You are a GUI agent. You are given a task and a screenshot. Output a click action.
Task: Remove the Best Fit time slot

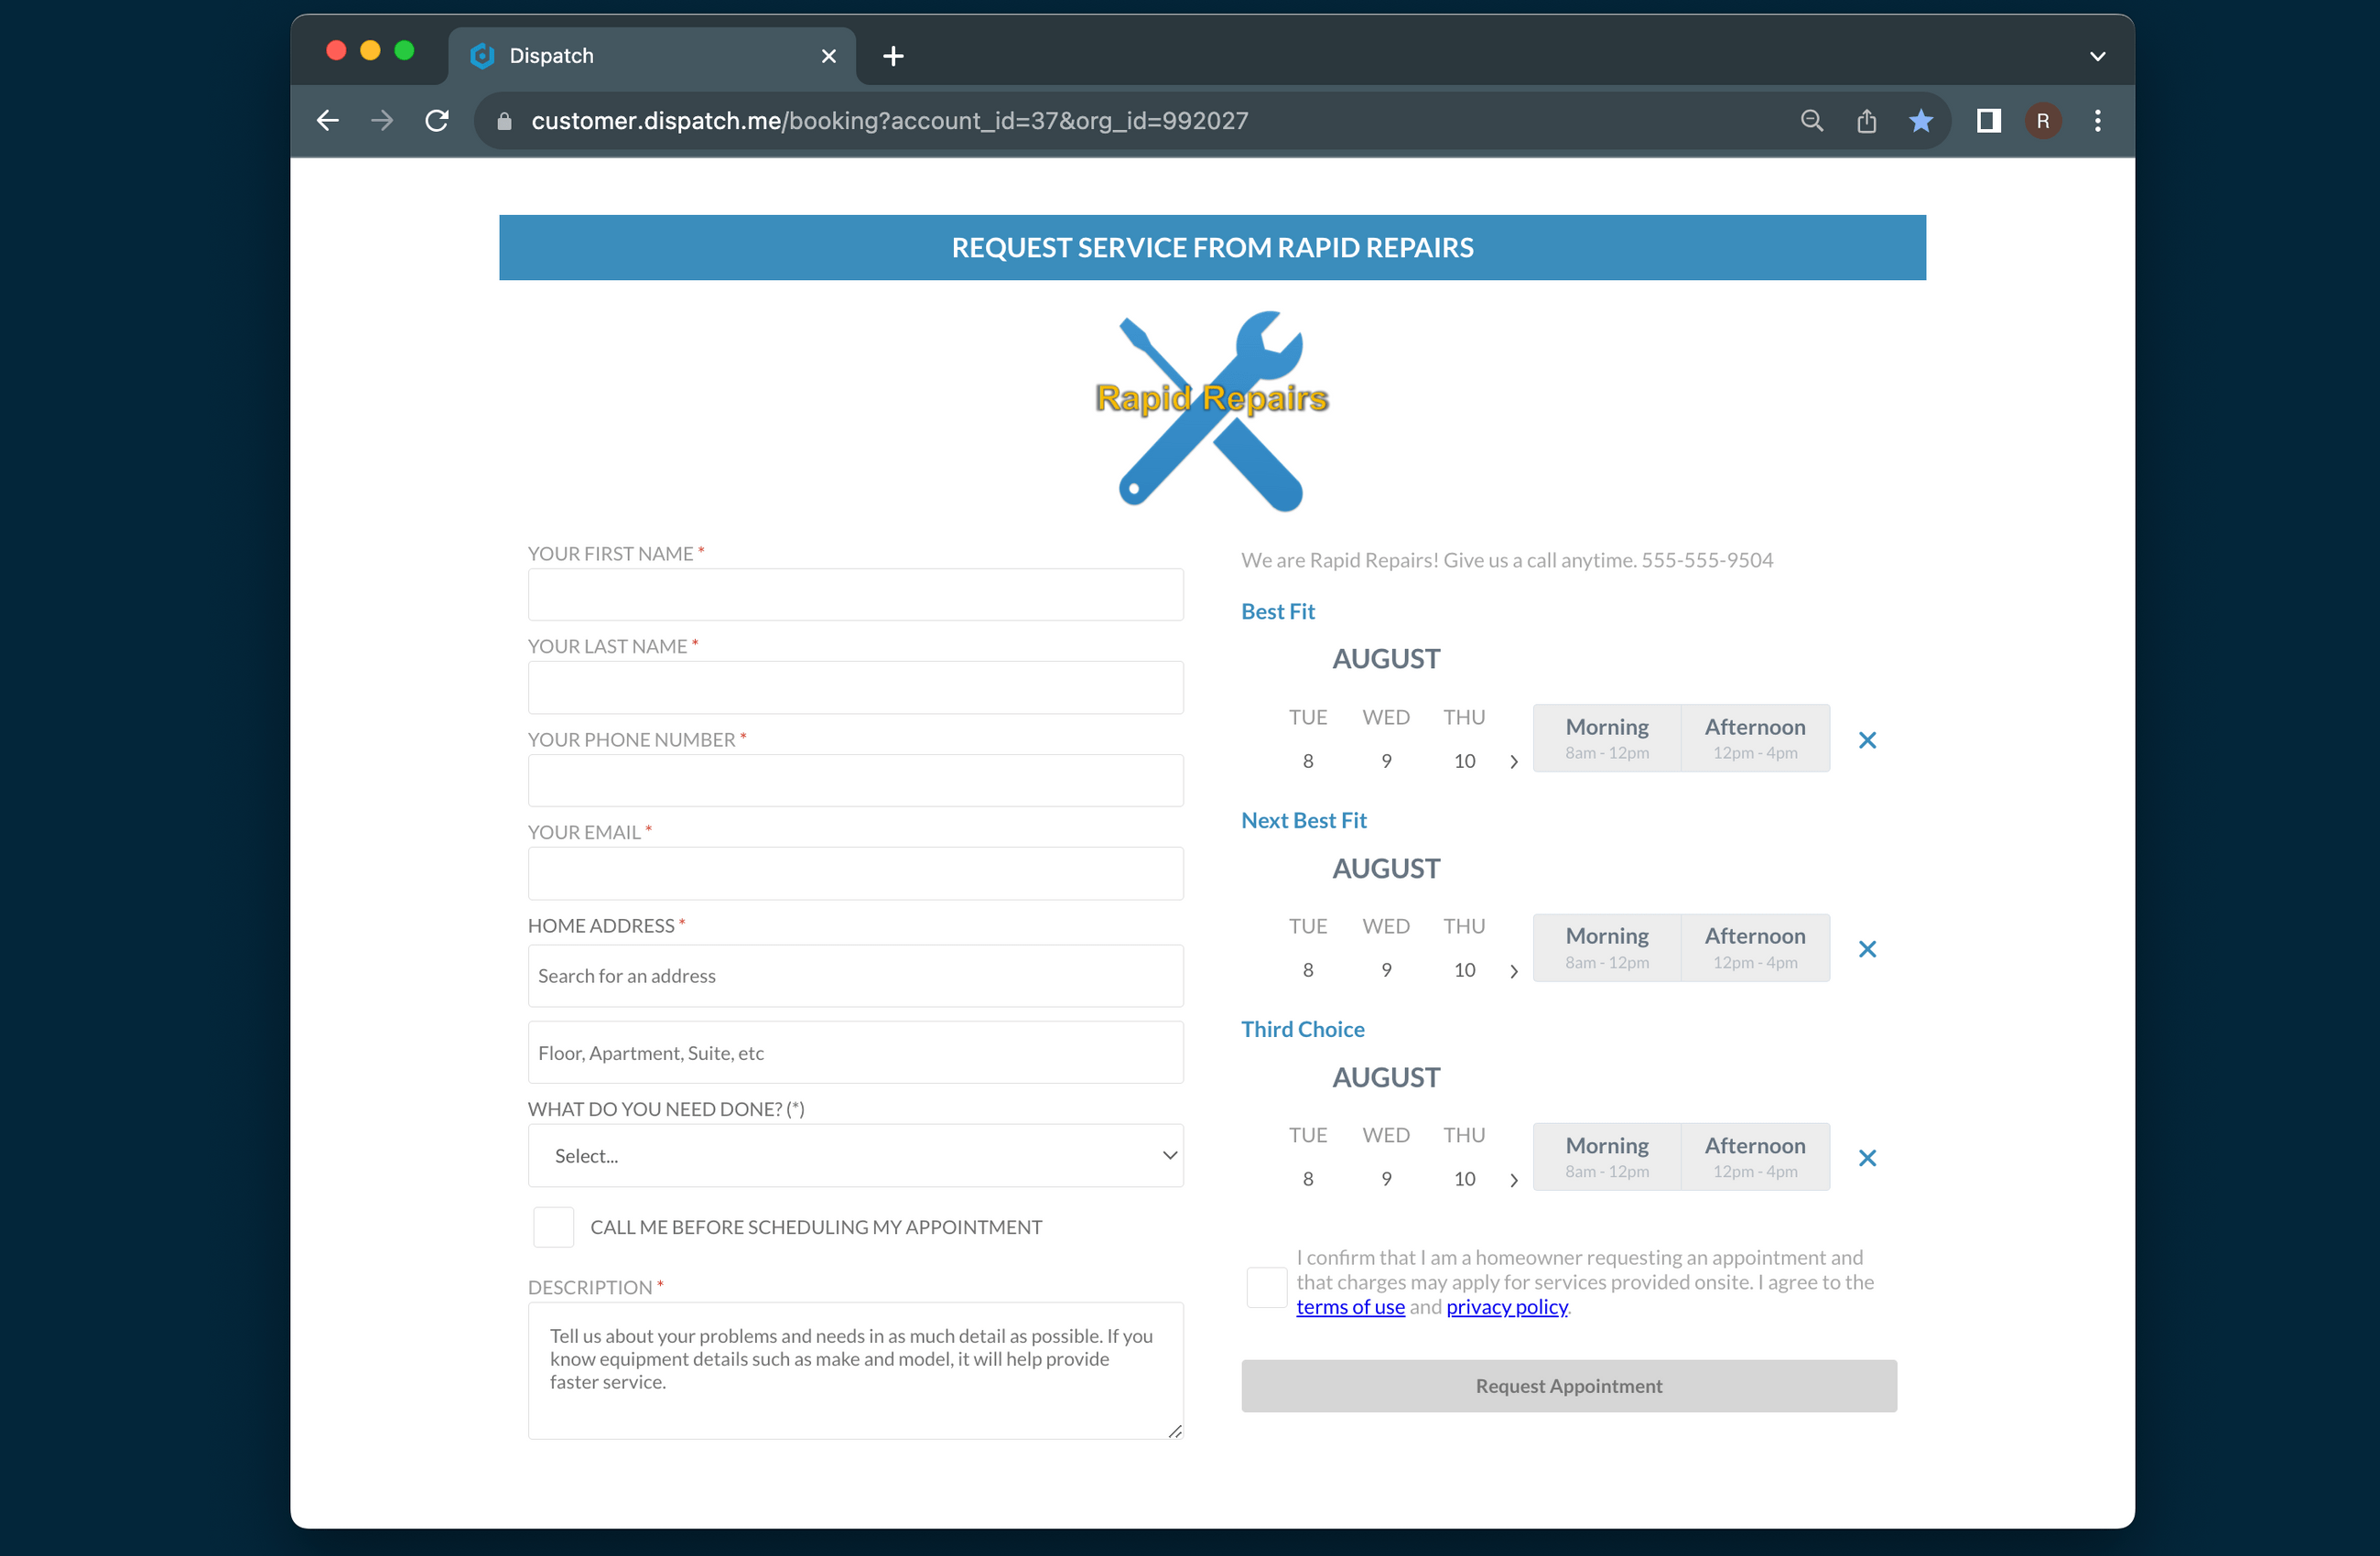[x=1866, y=740]
